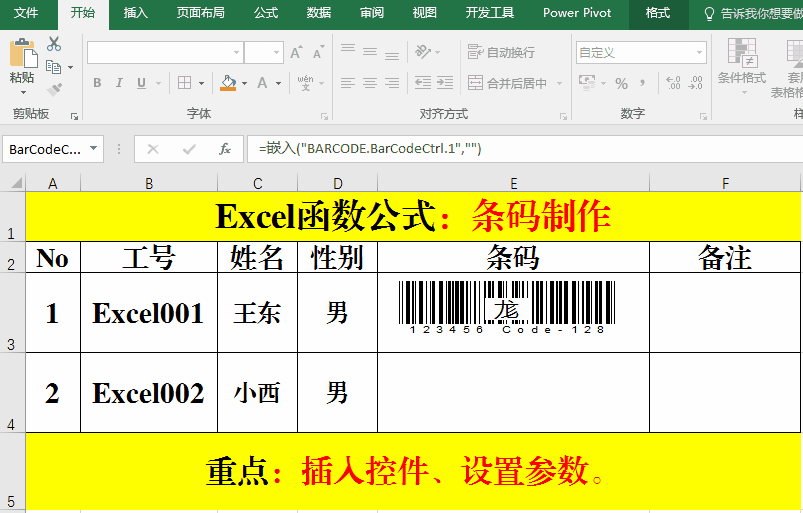Open clipboard group dialog launcher
The image size is (803, 513).
tap(74, 117)
